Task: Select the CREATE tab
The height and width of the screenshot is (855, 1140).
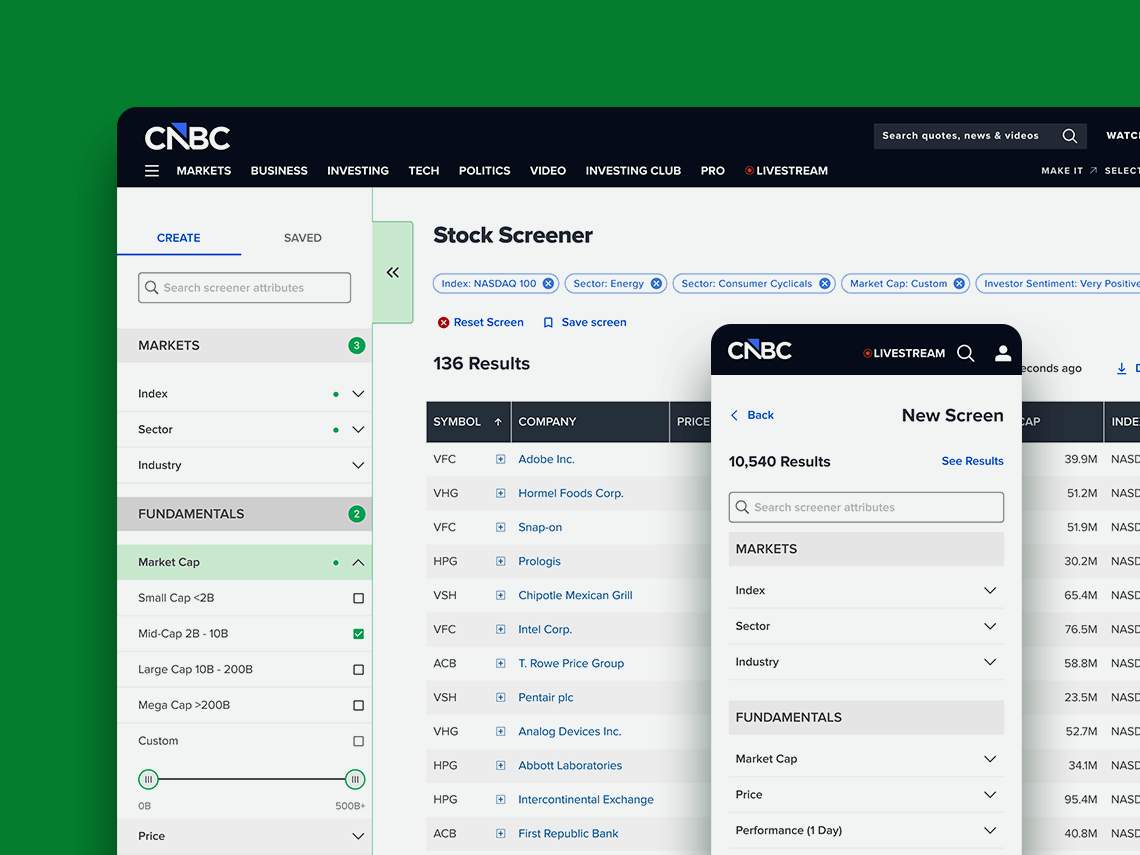Action: (x=178, y=238)
